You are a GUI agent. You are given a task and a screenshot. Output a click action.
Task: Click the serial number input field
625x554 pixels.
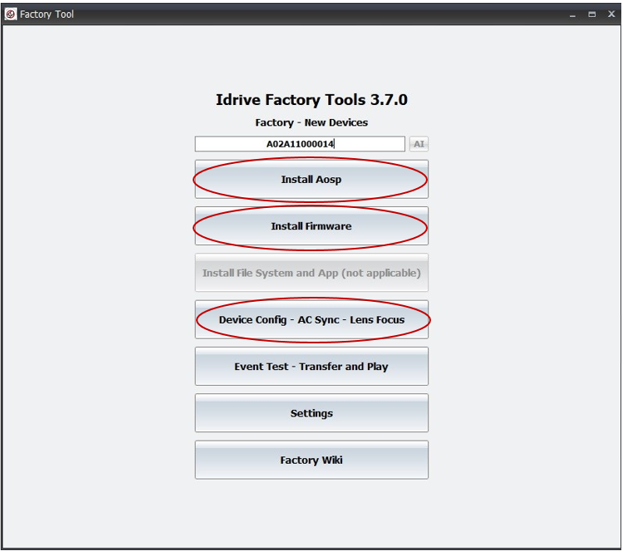pyautogui.click(x=300, y=144)
